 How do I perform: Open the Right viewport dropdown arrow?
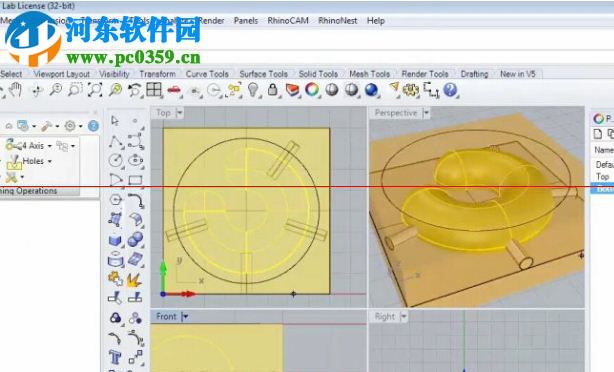click(404, 316)
